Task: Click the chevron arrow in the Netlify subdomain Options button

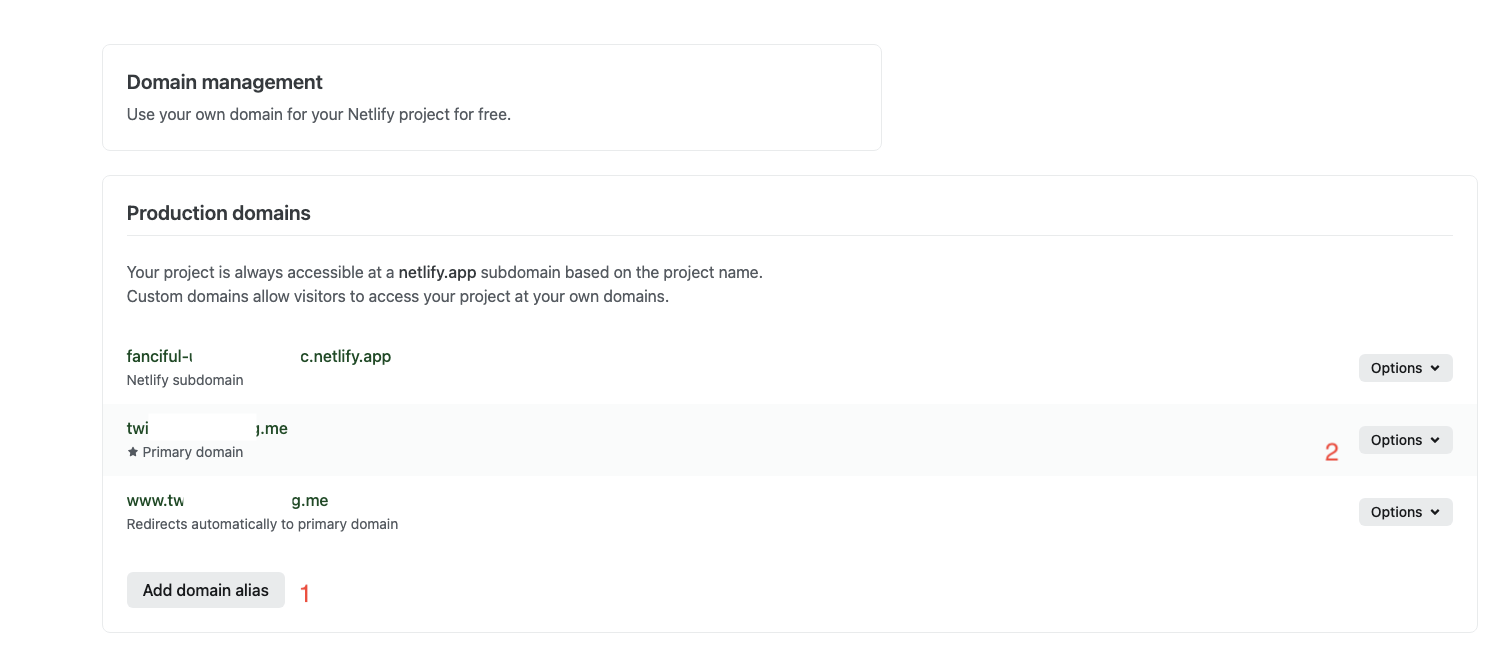Action: point(1435,368)
